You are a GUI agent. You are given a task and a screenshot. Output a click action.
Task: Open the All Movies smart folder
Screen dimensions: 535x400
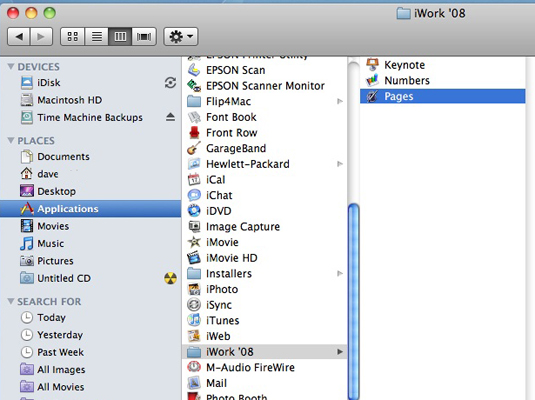[90, 387]
